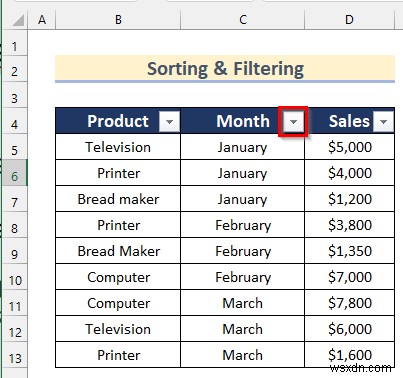
Task: Open the Product column filter dropdown
Action: pyautogui.click(x=169, y=121)
